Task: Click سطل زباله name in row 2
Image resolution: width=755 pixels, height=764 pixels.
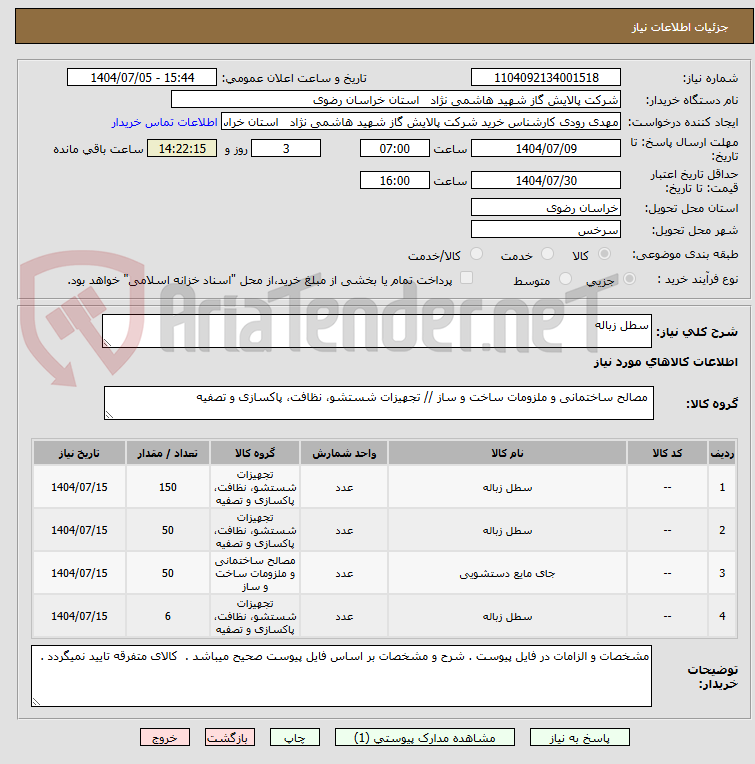Action: tap(507, 530)
